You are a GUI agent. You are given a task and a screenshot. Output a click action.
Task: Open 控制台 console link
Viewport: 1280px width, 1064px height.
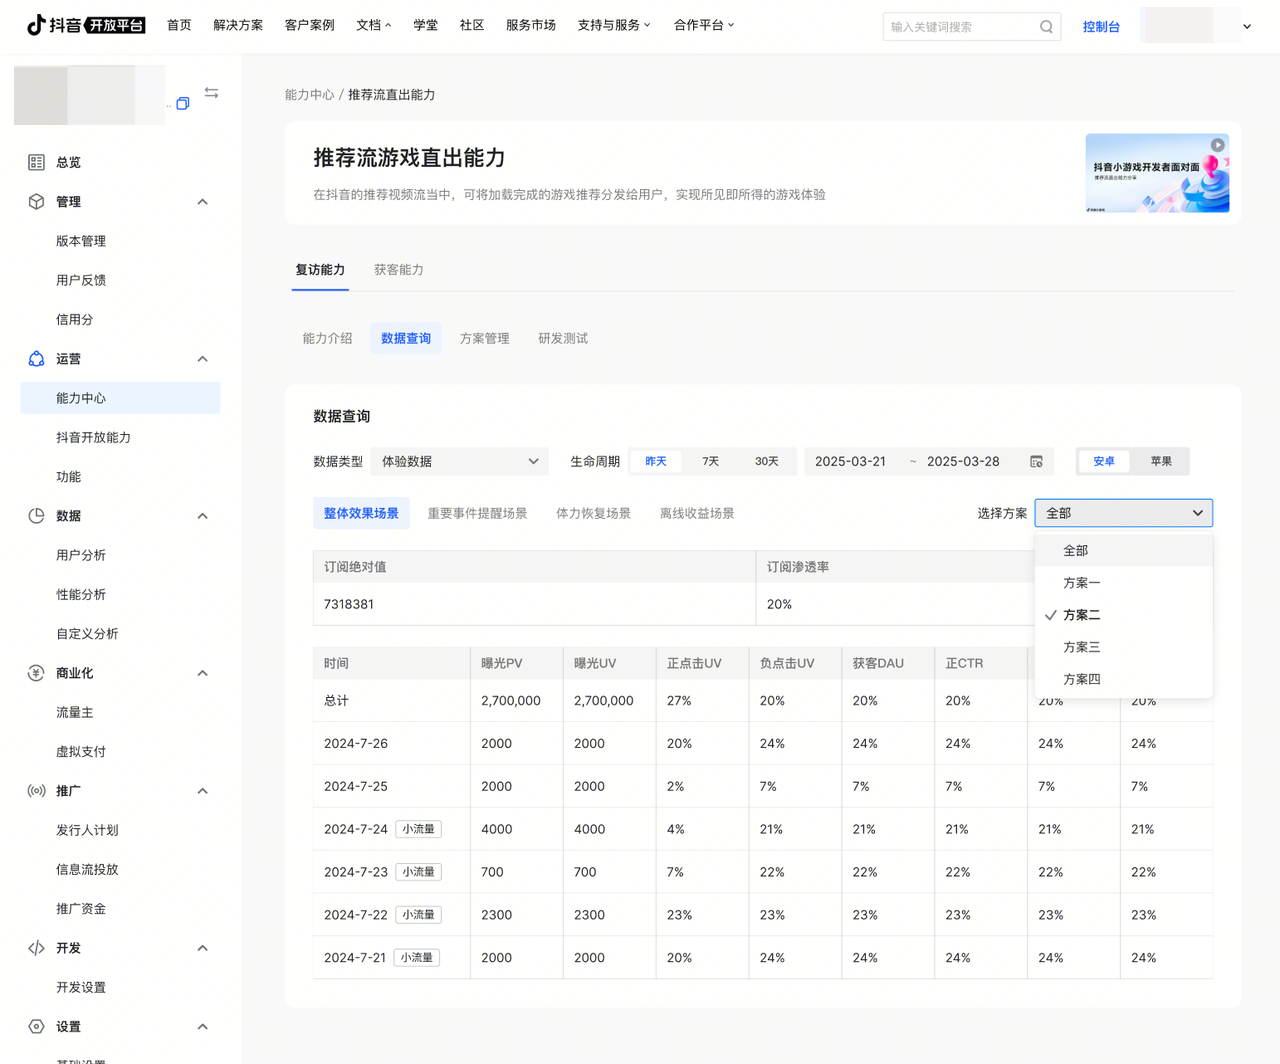[x=1100, y=27]
